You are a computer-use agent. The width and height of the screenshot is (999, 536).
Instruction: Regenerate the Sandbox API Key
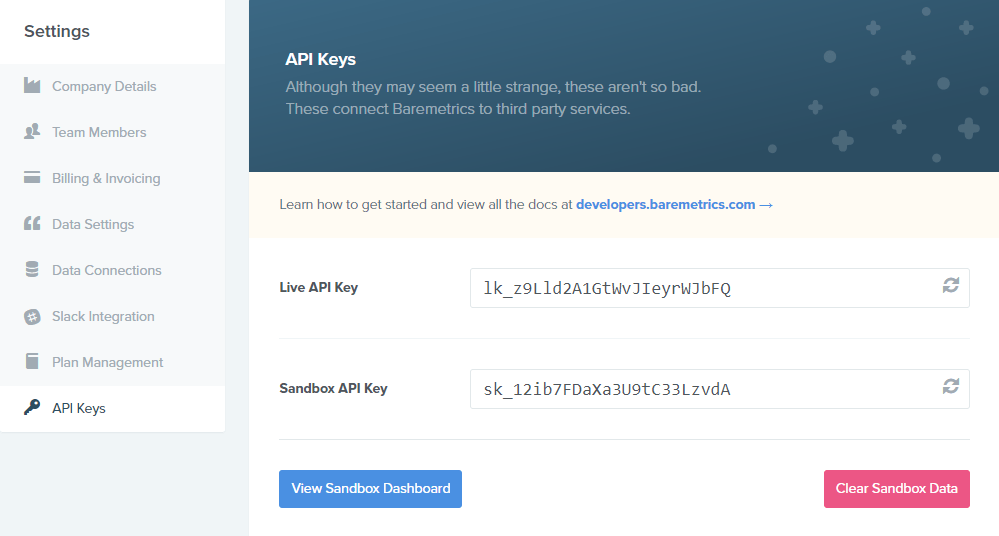pos(951,386)
